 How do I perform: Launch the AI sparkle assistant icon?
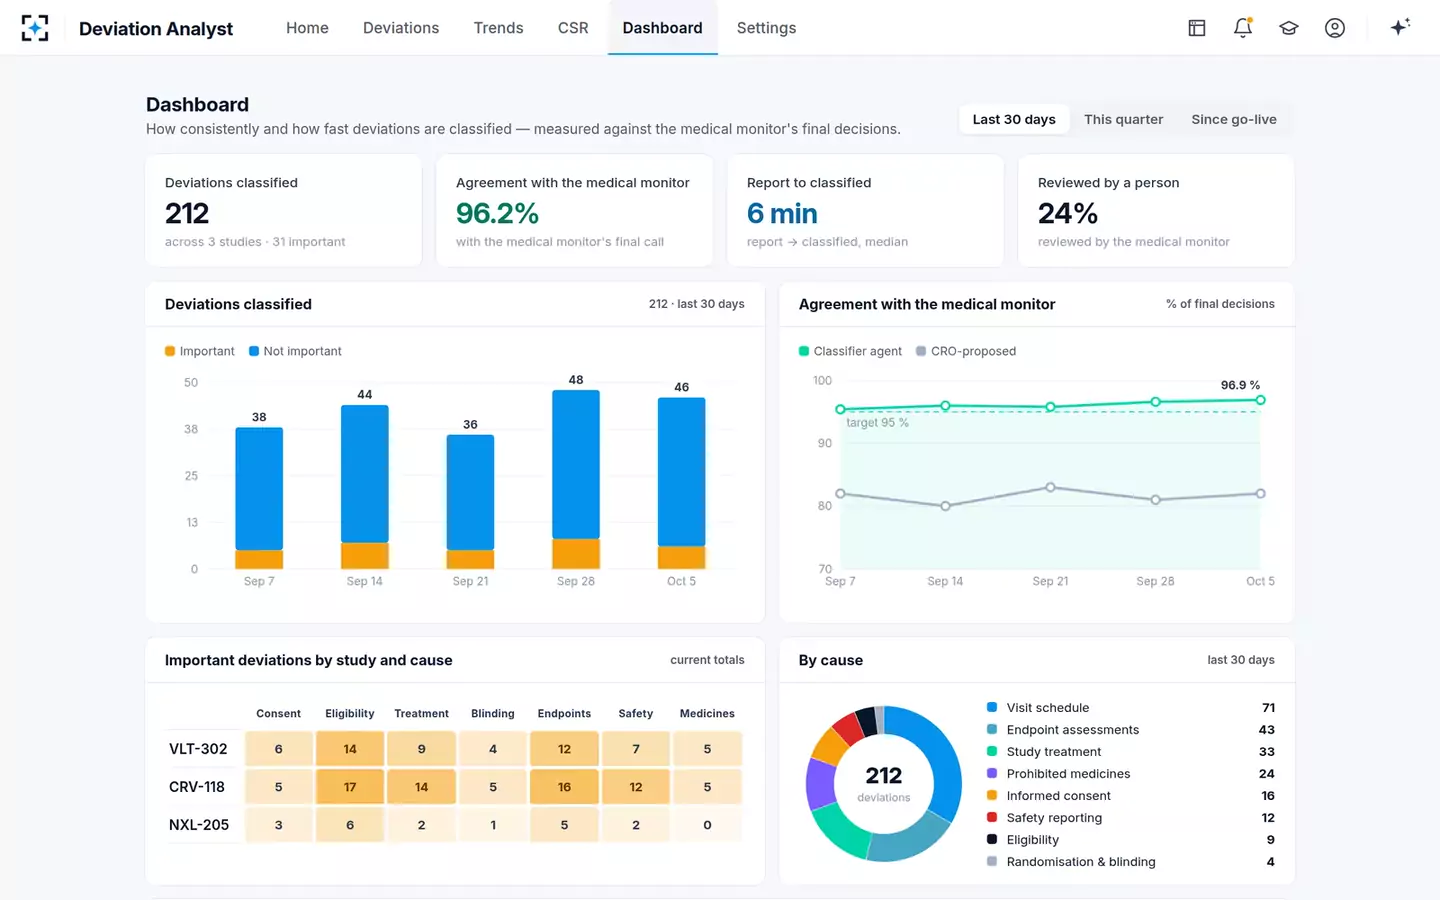[1400, 27]
